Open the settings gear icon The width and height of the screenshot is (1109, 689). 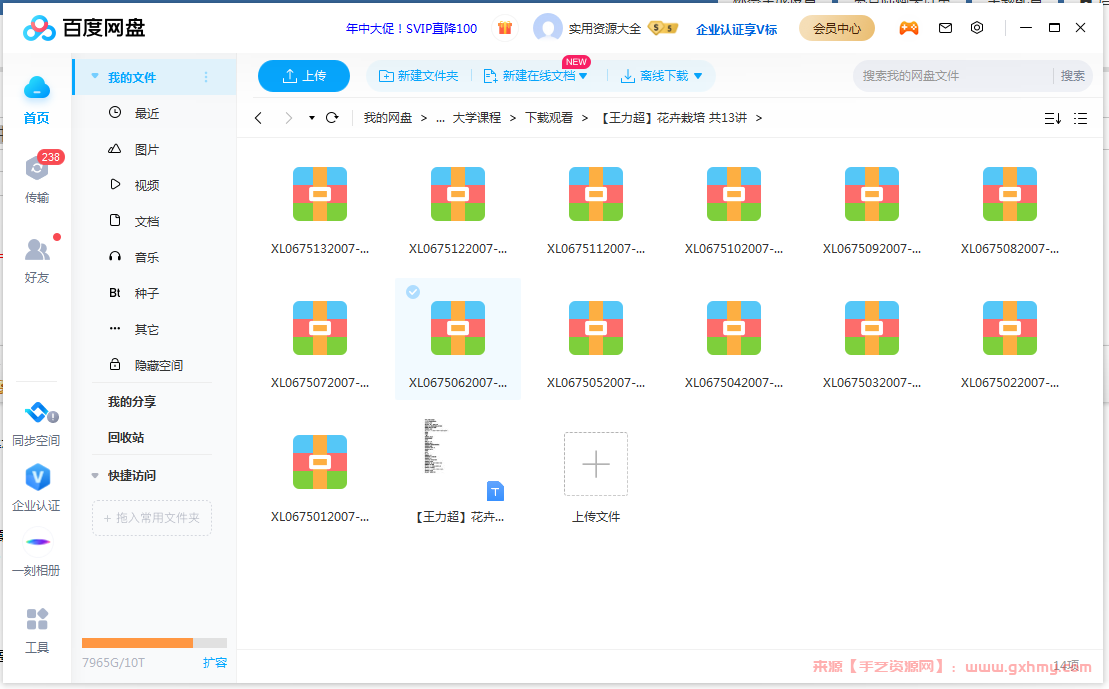point(977,28)
